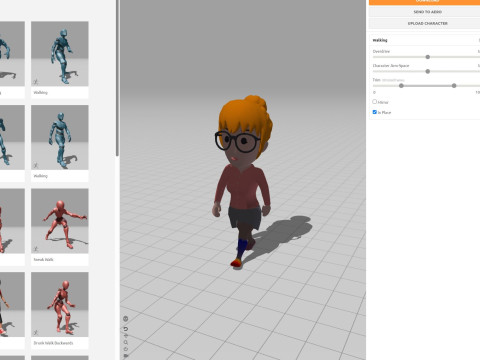This screenshot has height=360, width=480.
Task: Click the Trim slider start handle
Action: pos(401,86)
